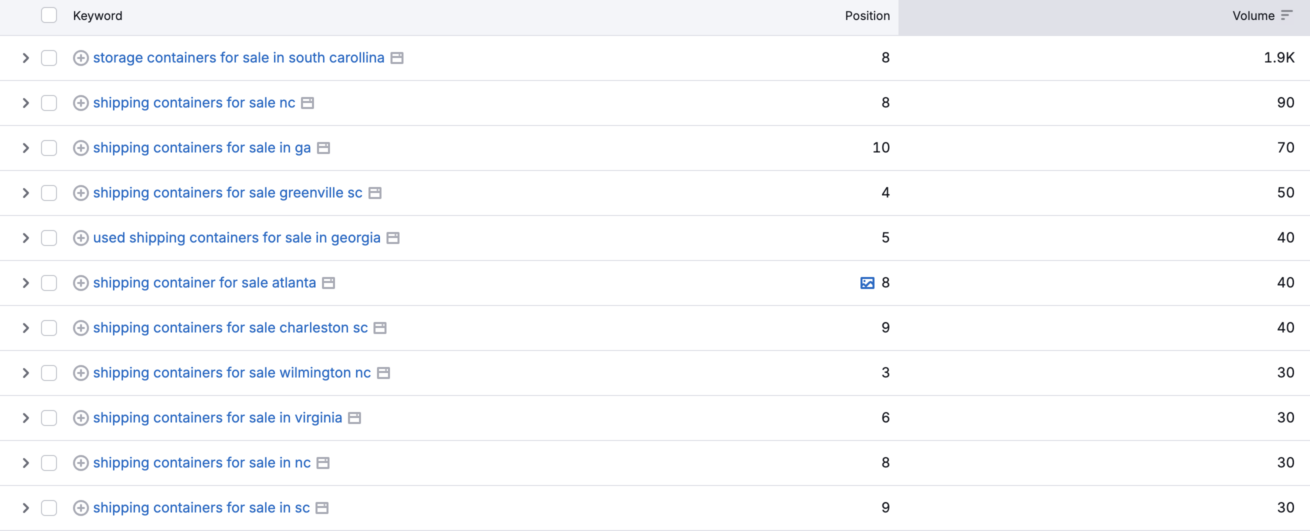Click plus icon beside shipping containers for sale nc
The image size is (1310, 531).
(x=81, y=103)
